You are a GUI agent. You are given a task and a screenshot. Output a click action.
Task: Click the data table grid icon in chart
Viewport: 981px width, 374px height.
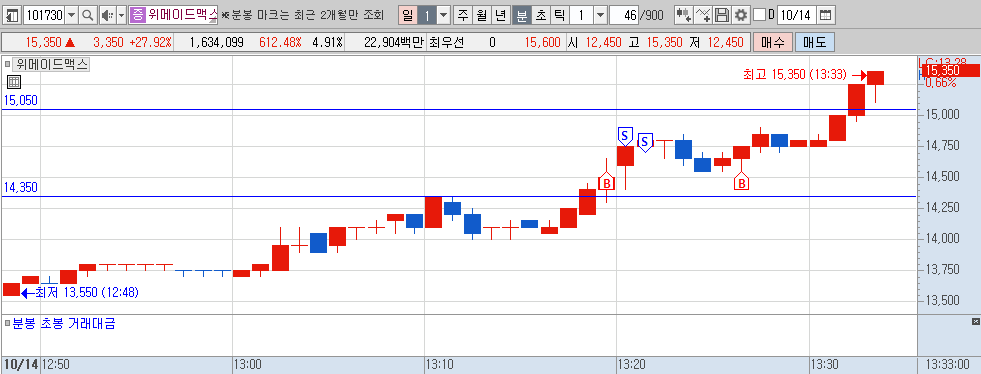(x=14, y=82)
